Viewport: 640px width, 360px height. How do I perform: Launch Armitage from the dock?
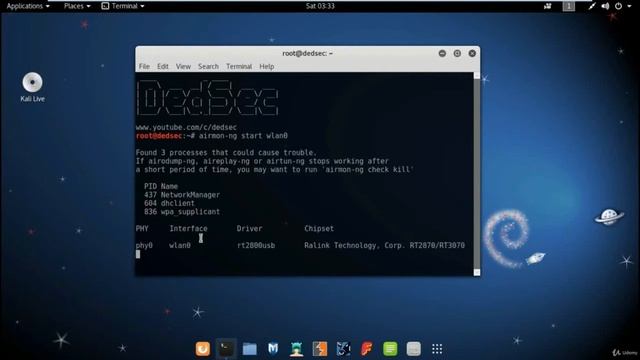click(x=296, y=349)
